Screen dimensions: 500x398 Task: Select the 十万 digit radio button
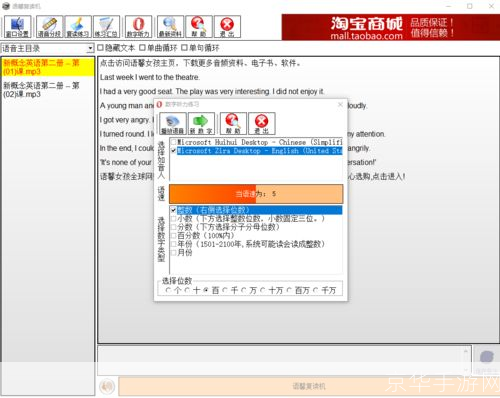click(x=263, y=290)
